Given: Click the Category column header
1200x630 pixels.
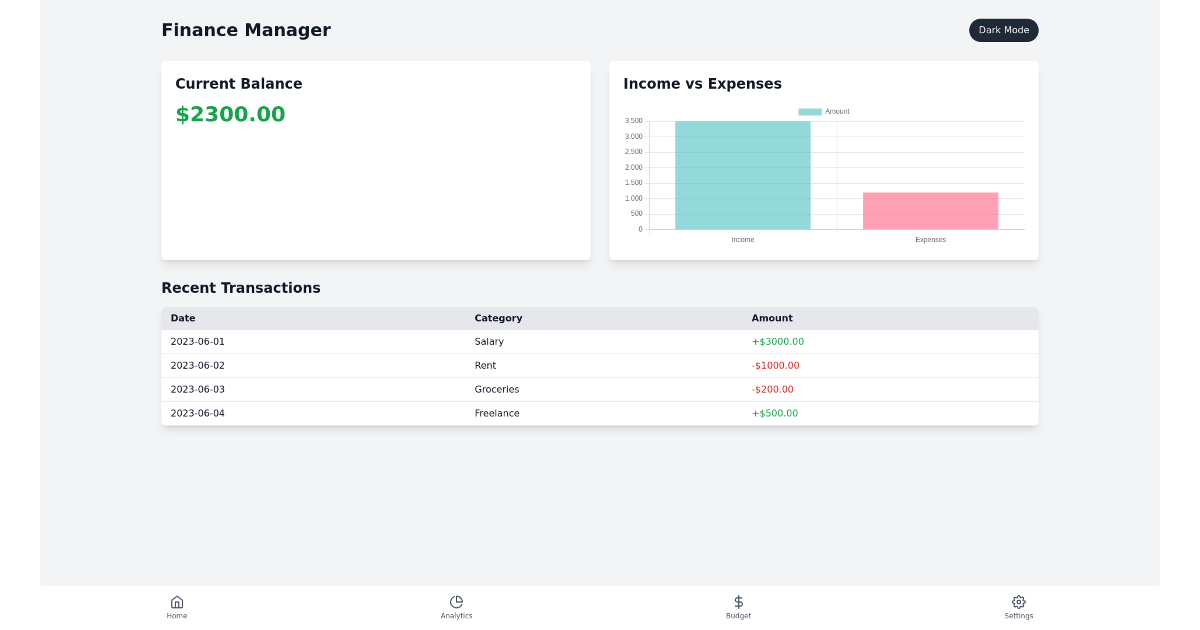Looking at the screenshot, I should tap(498, 318).
